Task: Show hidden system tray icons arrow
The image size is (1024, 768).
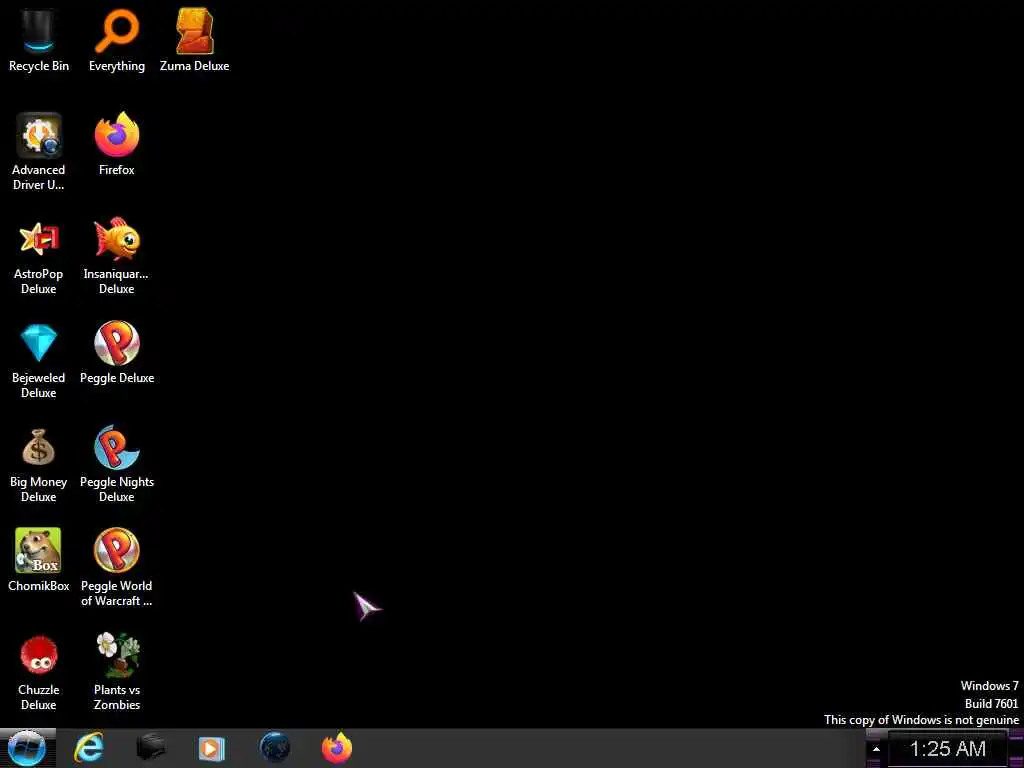Action: [876, 749]
